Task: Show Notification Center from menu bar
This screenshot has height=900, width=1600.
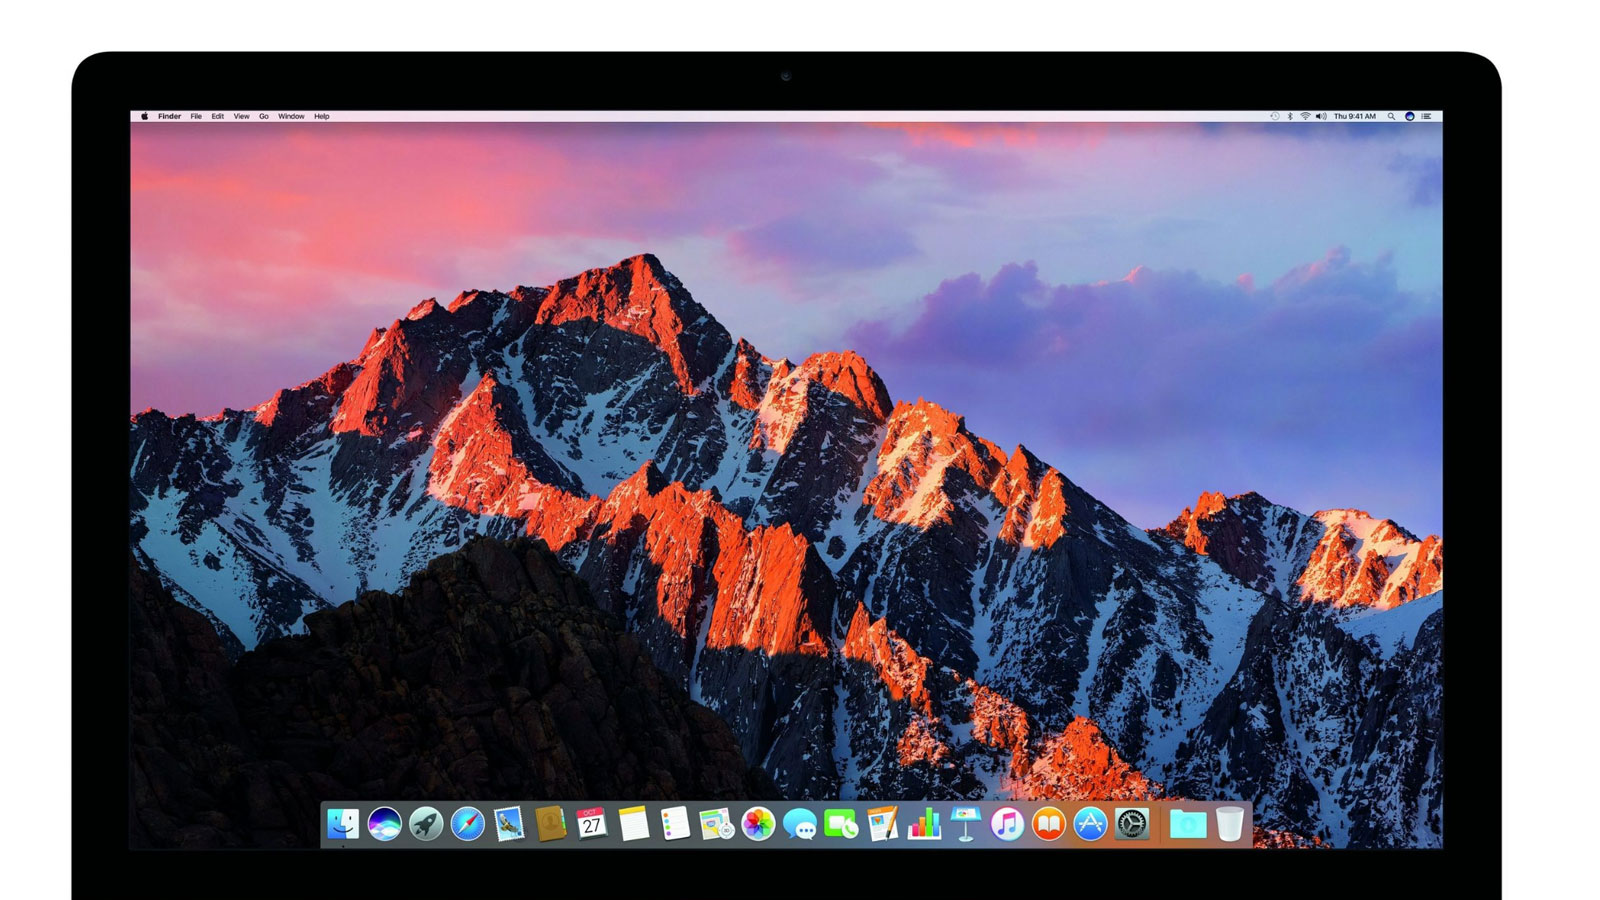Action: pyautogui.click(x=1427, y=116)
